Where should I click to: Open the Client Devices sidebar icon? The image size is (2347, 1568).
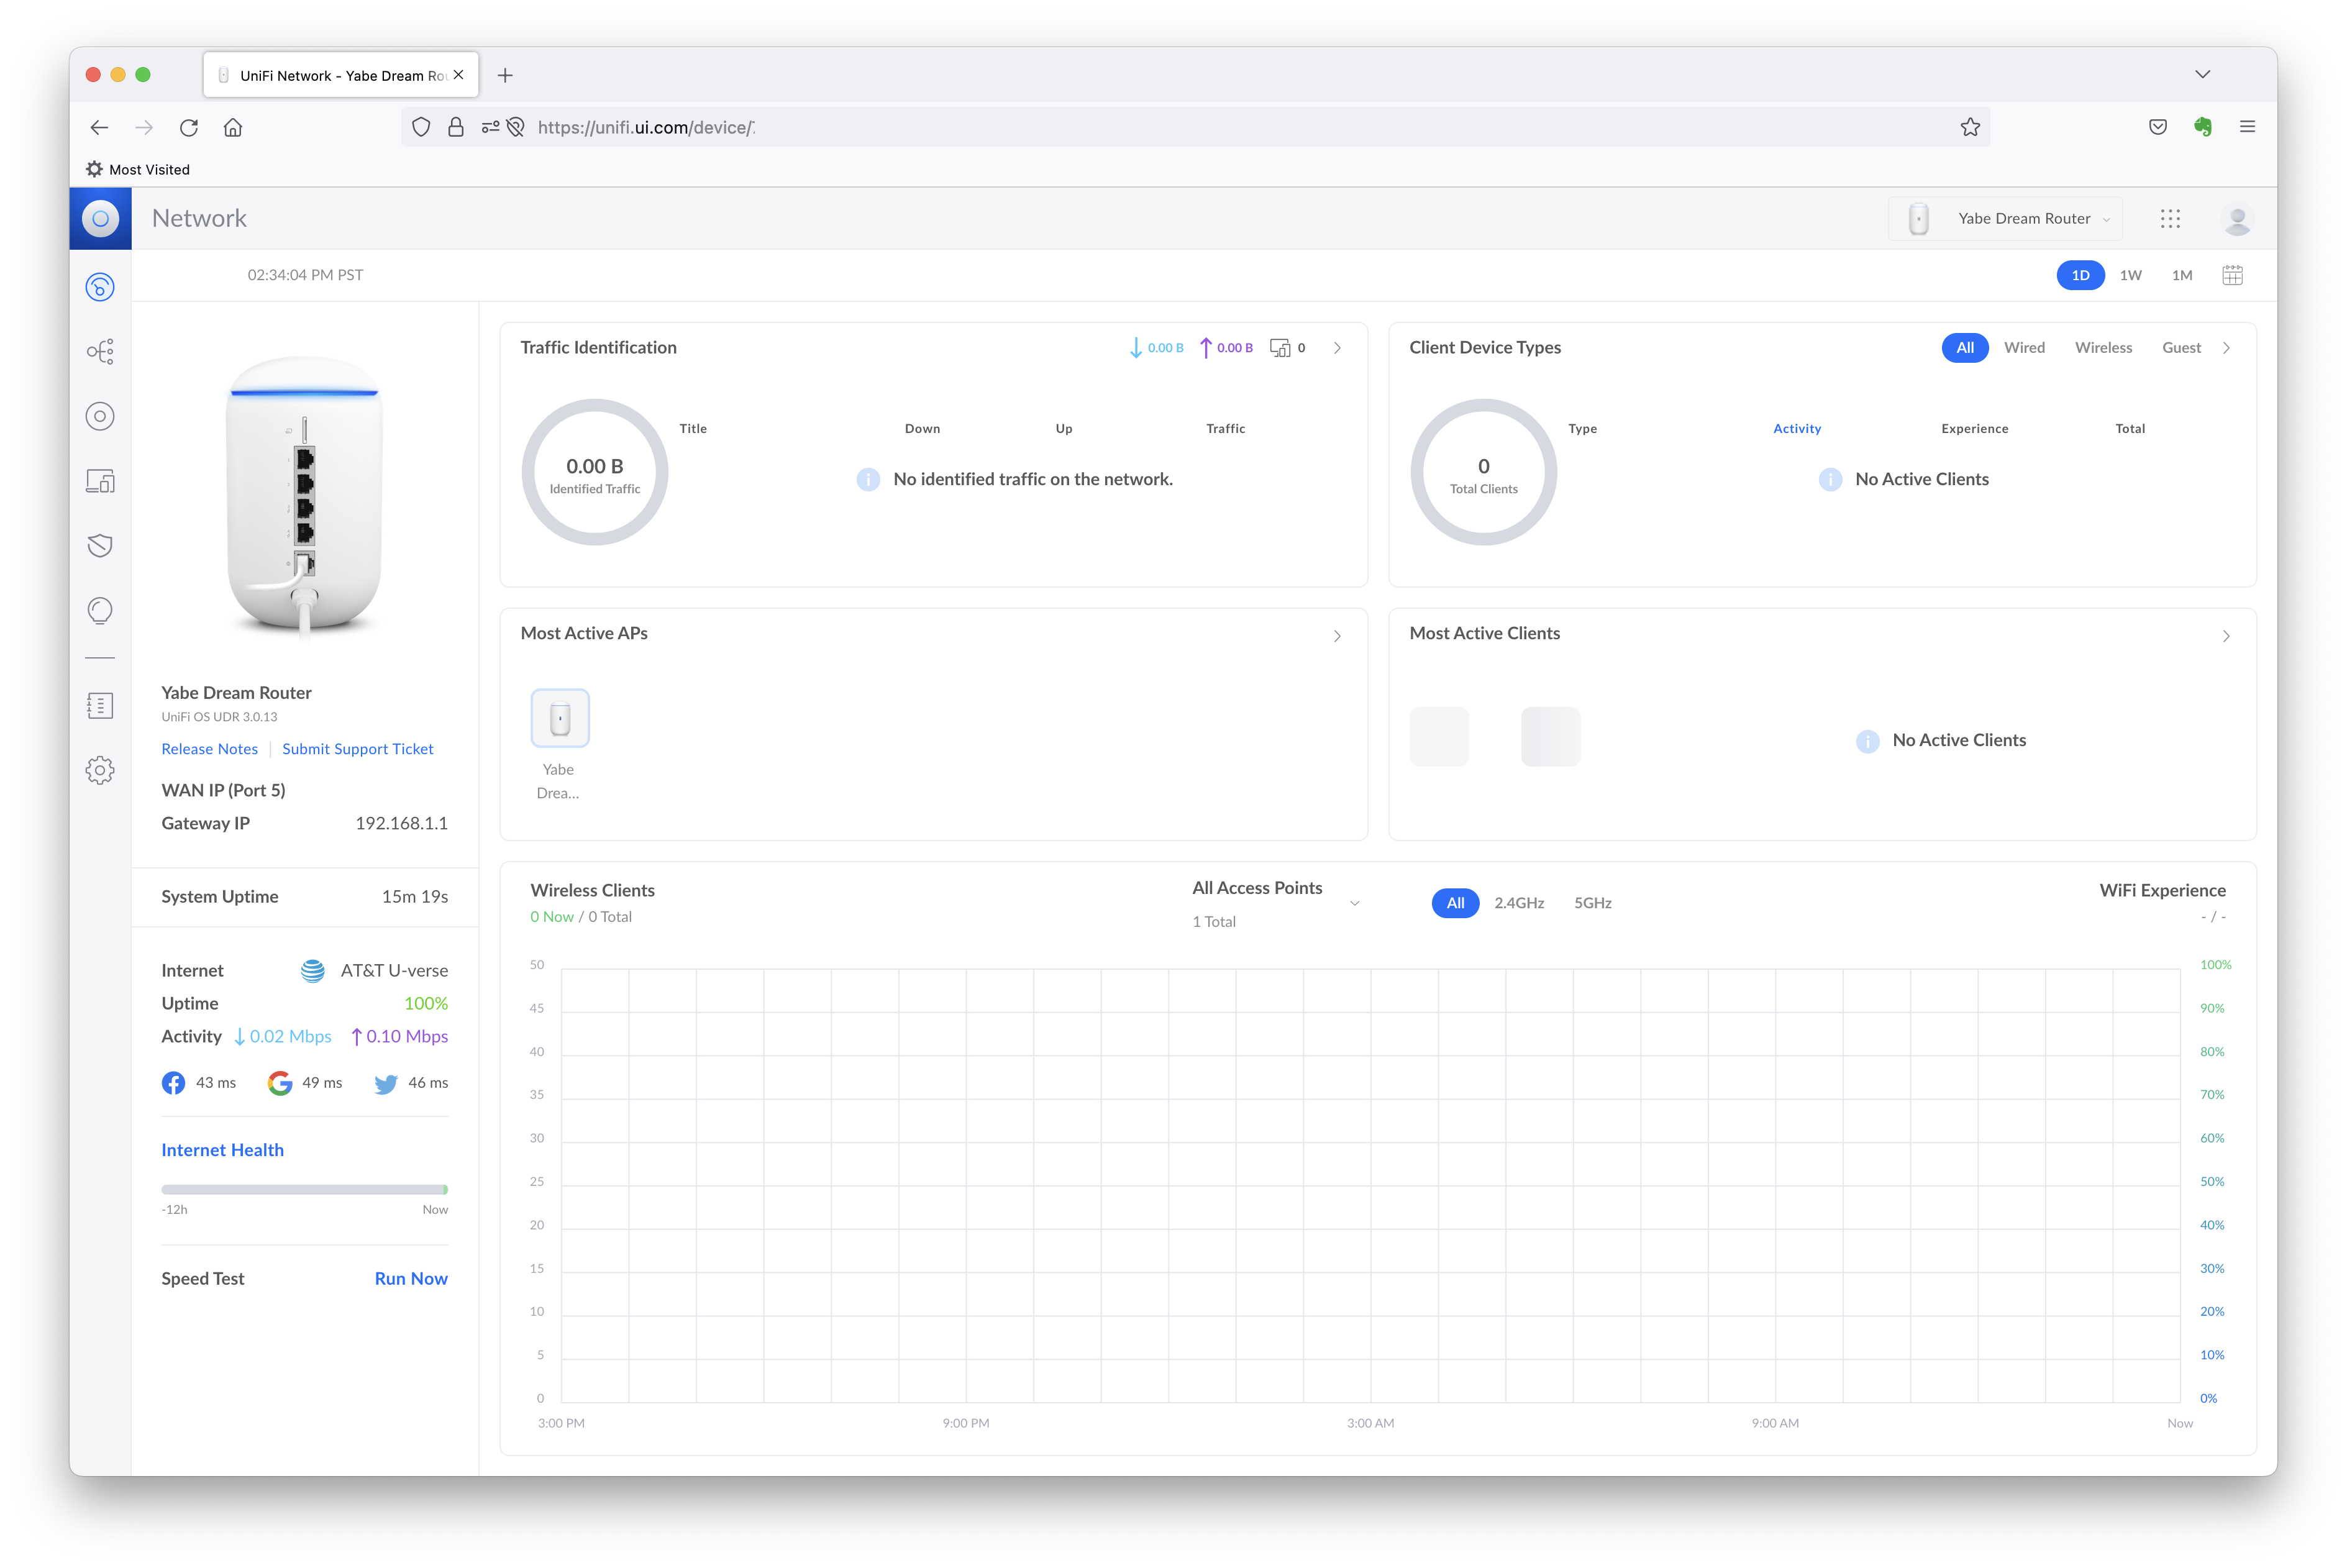(100, 481)
